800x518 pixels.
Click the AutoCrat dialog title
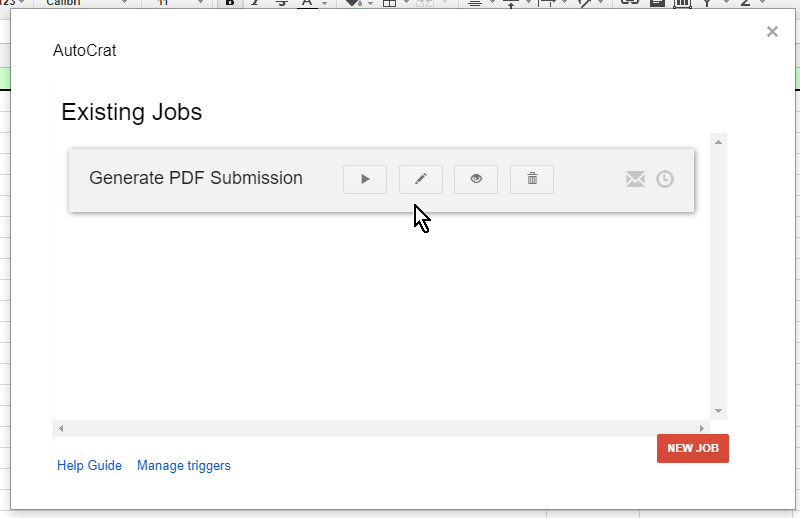pyautogui.click(x=85, y=50)
